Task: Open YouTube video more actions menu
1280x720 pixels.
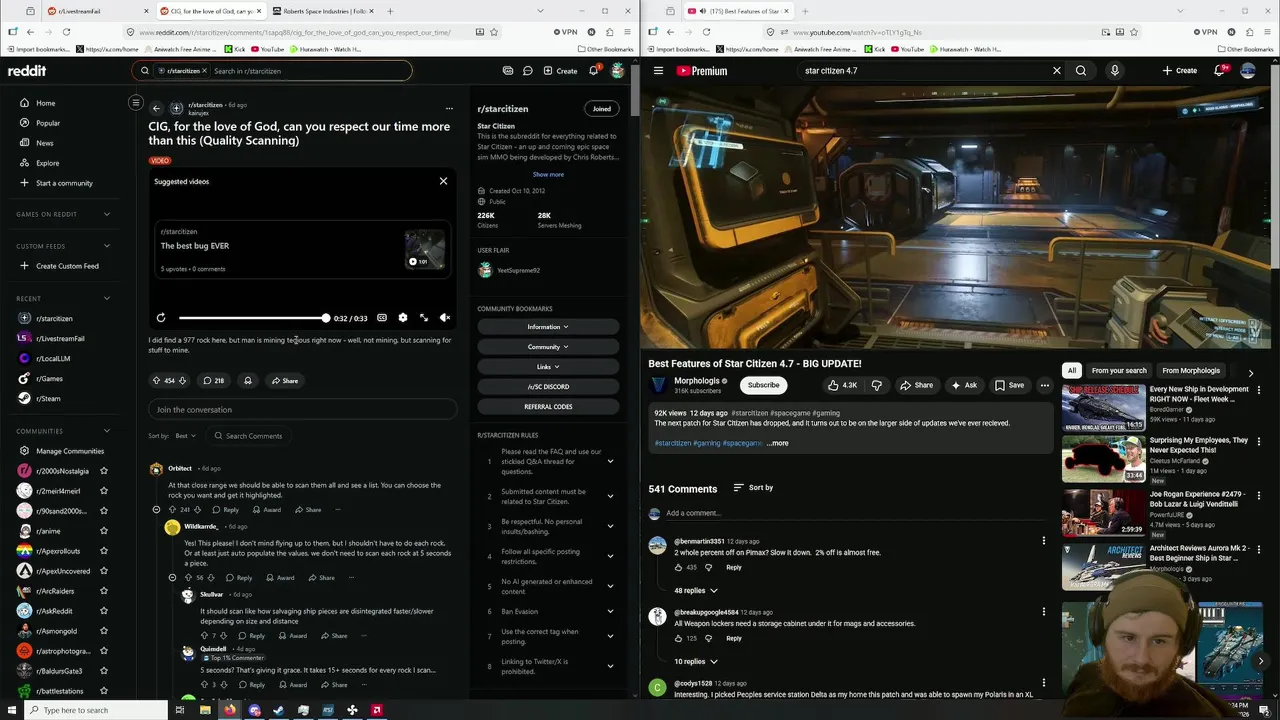Action: [1044, 385]
